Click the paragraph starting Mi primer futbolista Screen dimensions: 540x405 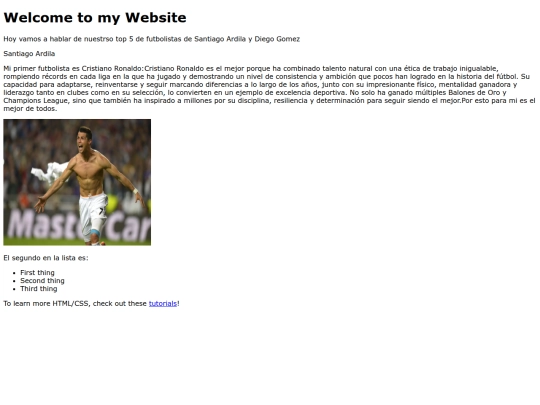point(269,89)
